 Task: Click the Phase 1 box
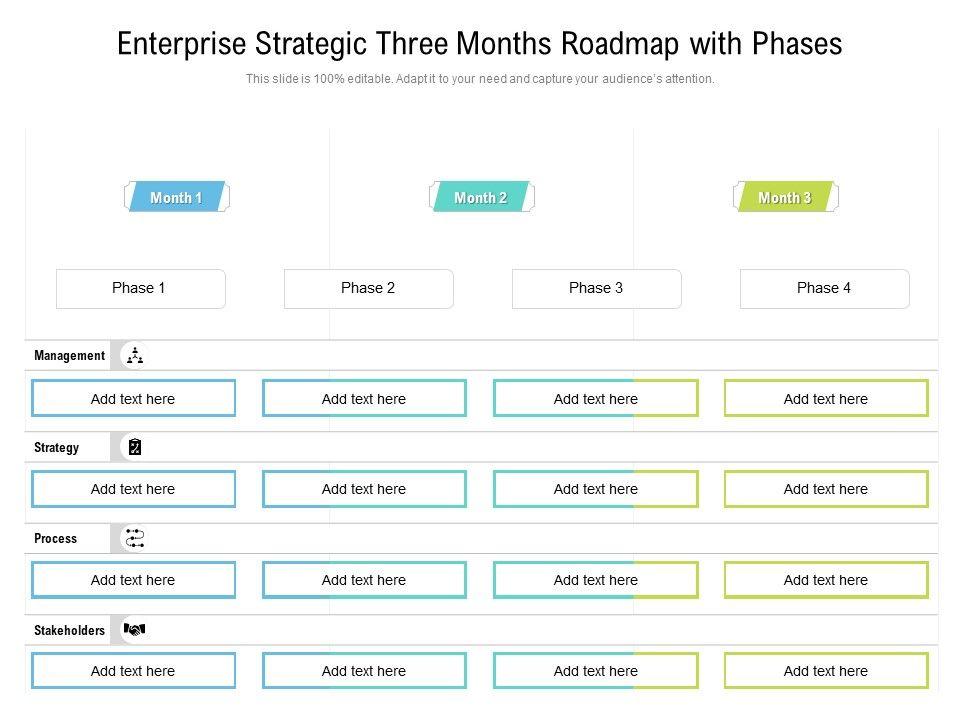coord(140,288)
